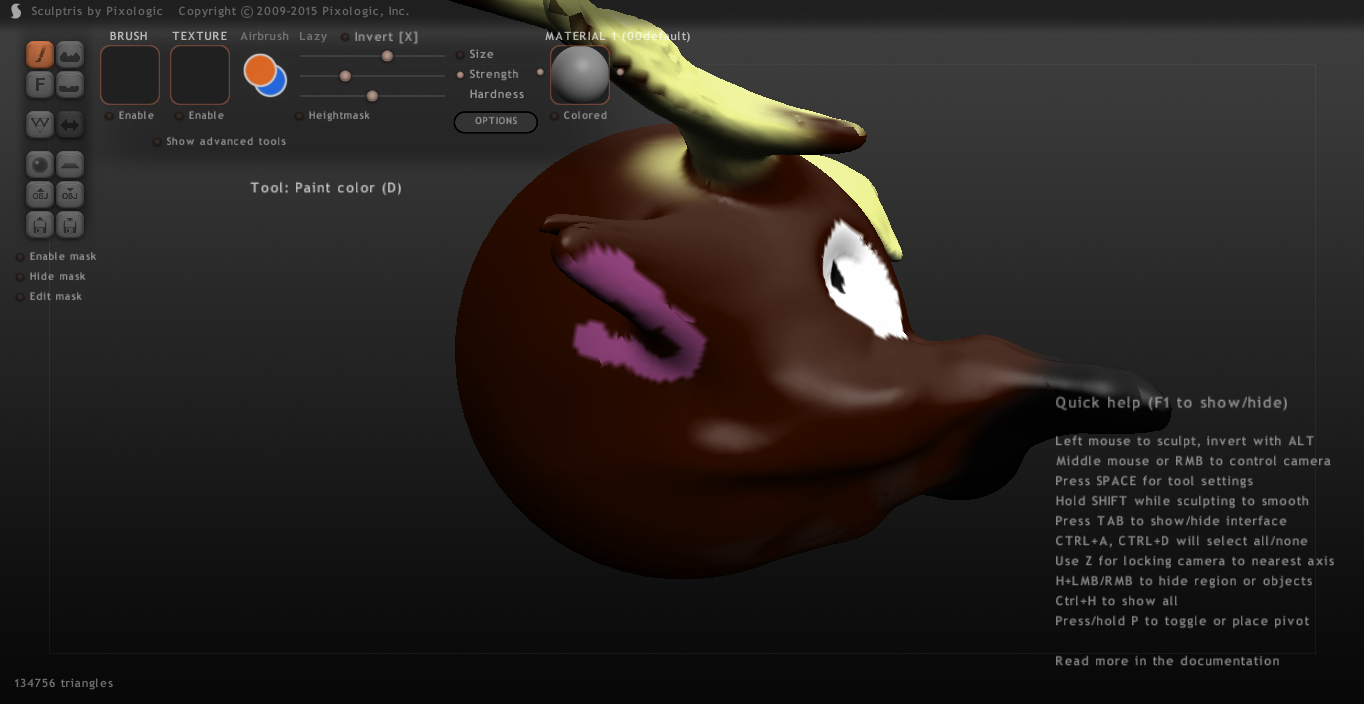Select the Fill color F tool
The image size is (1364, 704).
click(x=40, y=85)
